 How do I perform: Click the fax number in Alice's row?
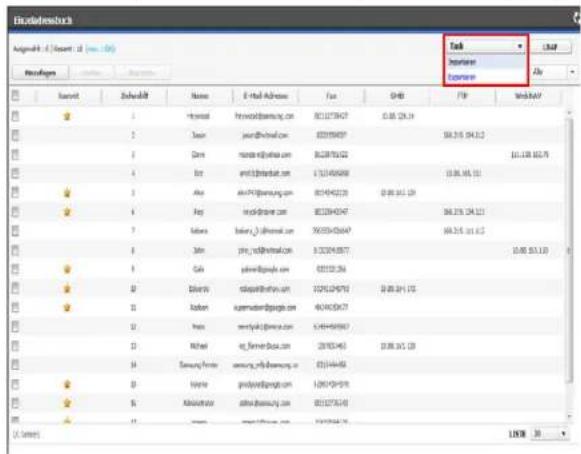tap(331, 193)
